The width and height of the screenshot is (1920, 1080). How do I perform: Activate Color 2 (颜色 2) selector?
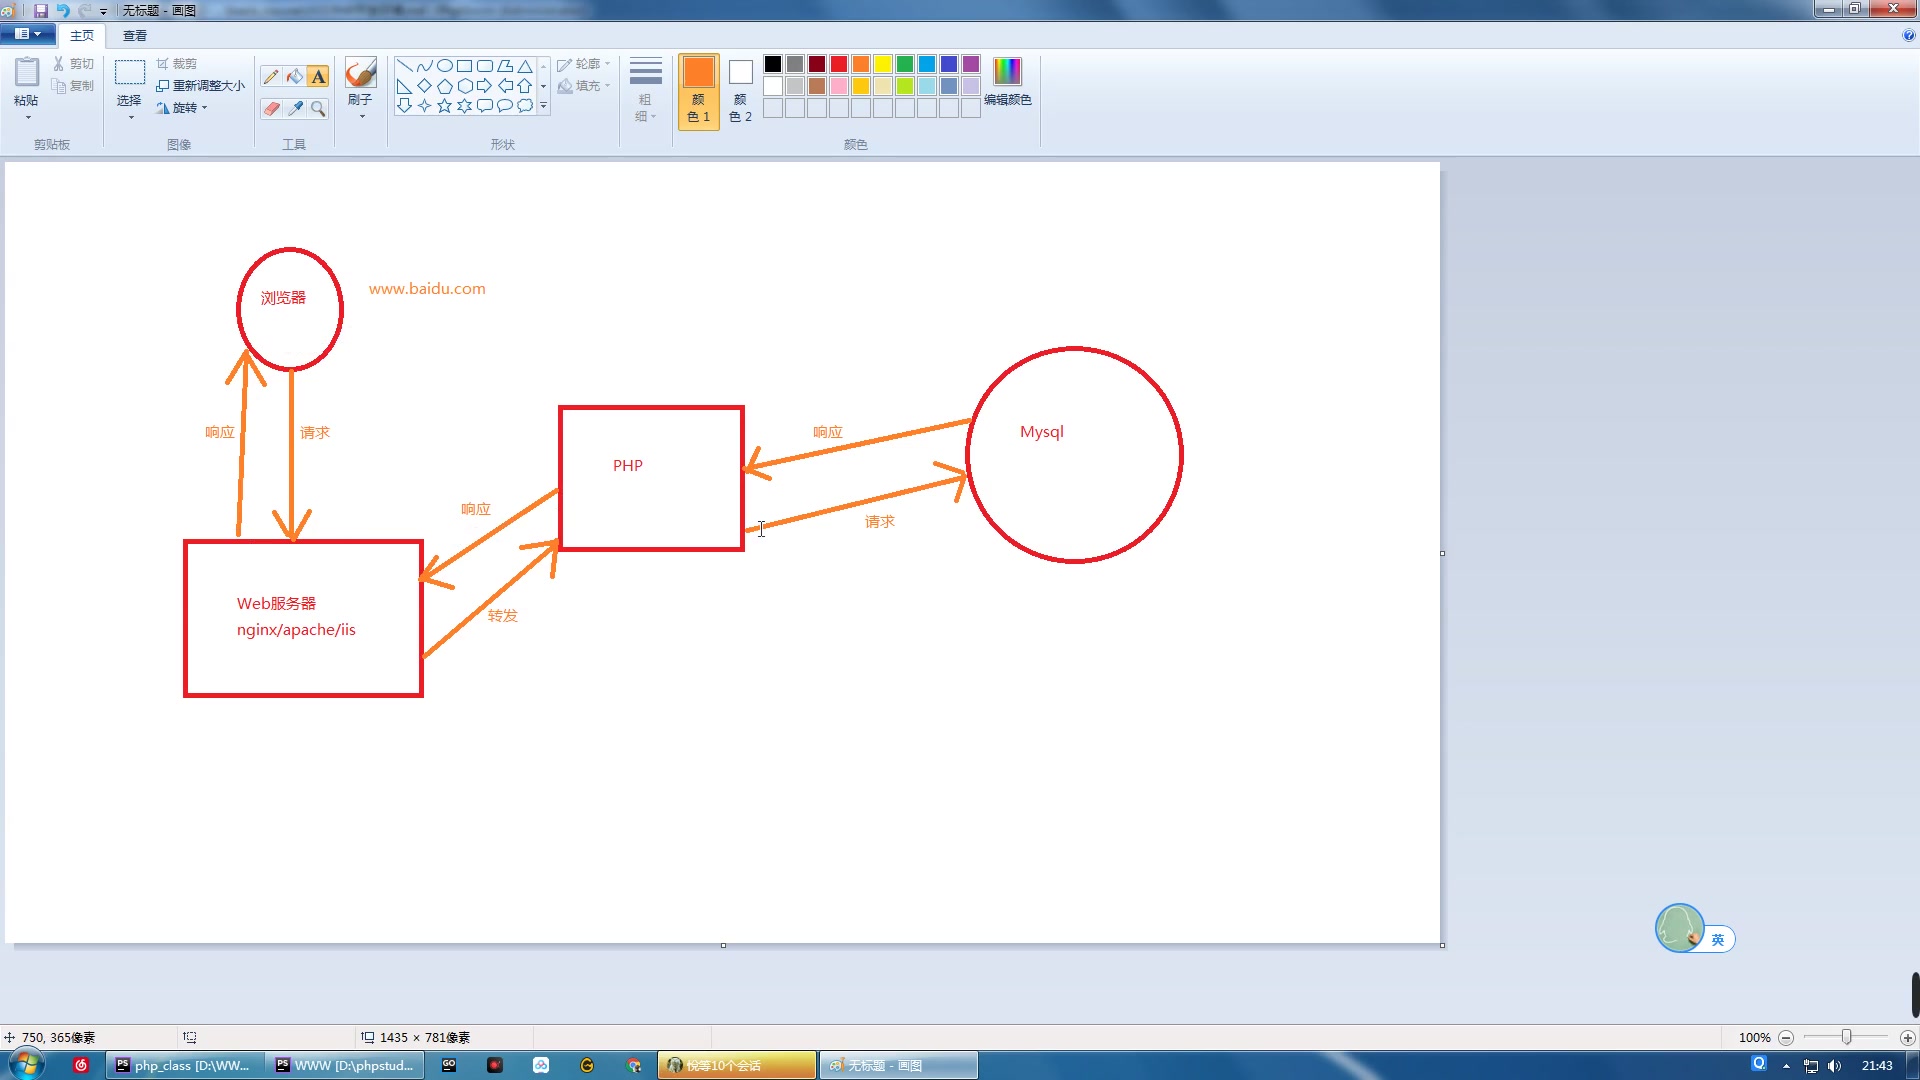click(740, 91)
